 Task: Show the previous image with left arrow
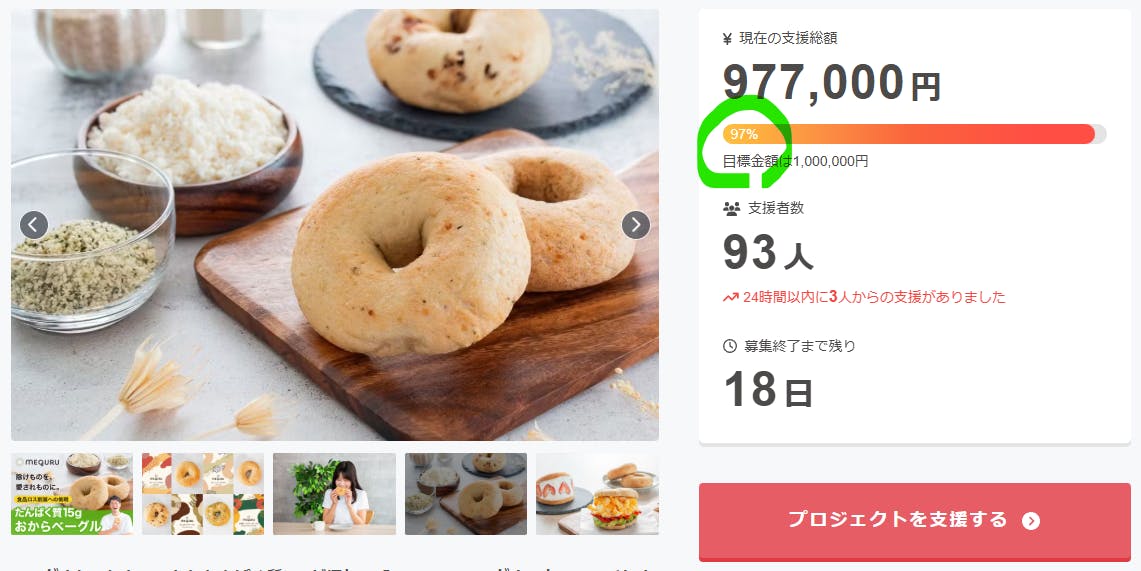click(x=33, y=225)
